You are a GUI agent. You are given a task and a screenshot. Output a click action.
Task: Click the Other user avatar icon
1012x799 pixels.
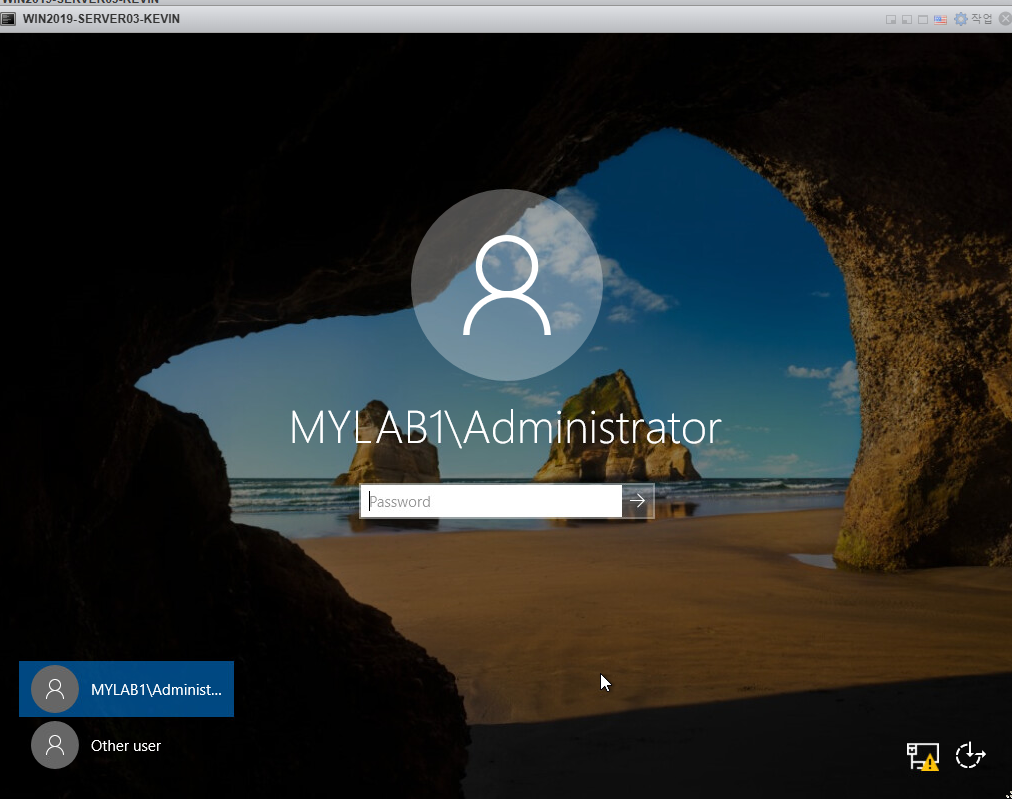[55, 745]
